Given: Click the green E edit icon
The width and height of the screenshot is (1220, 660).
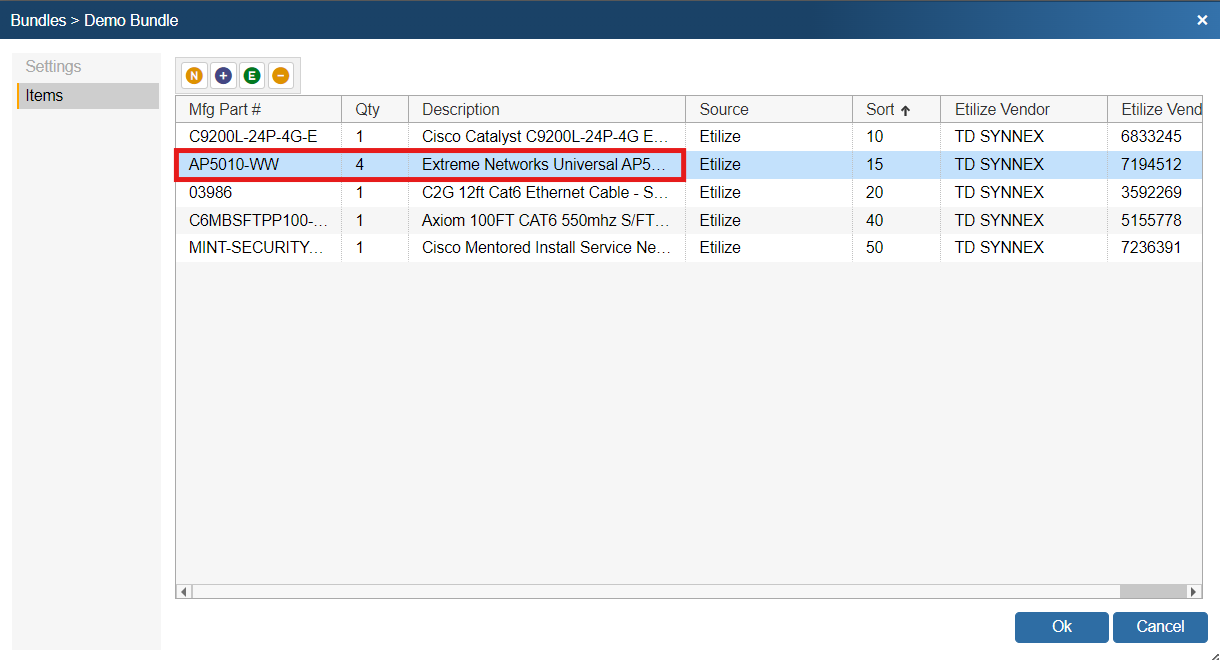Looking at the screenshot, I should pos(252,75).
